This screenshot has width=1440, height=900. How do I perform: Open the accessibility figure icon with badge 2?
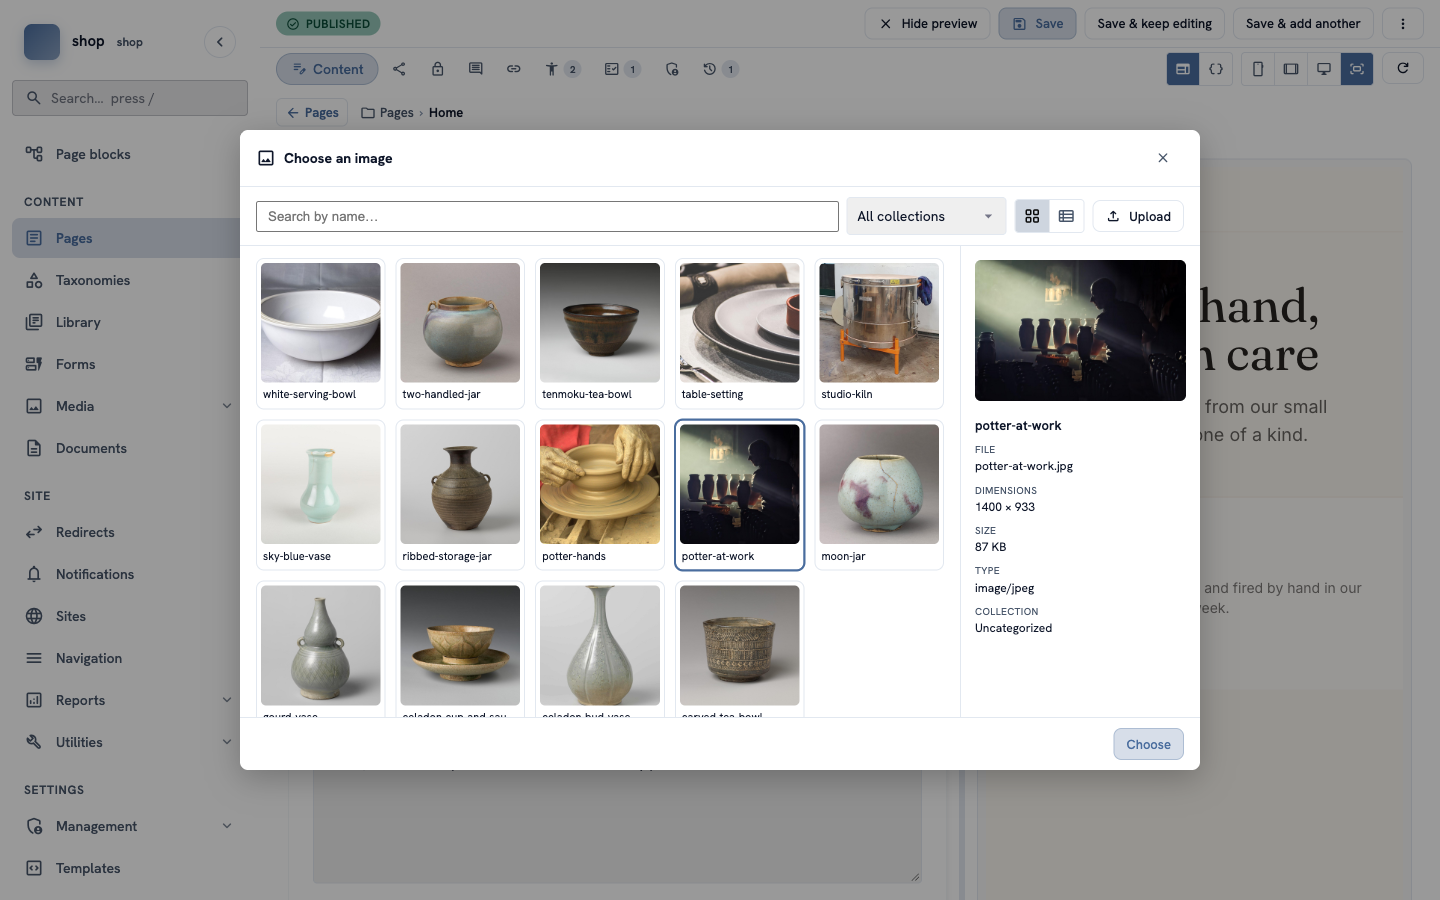point(561,69)
